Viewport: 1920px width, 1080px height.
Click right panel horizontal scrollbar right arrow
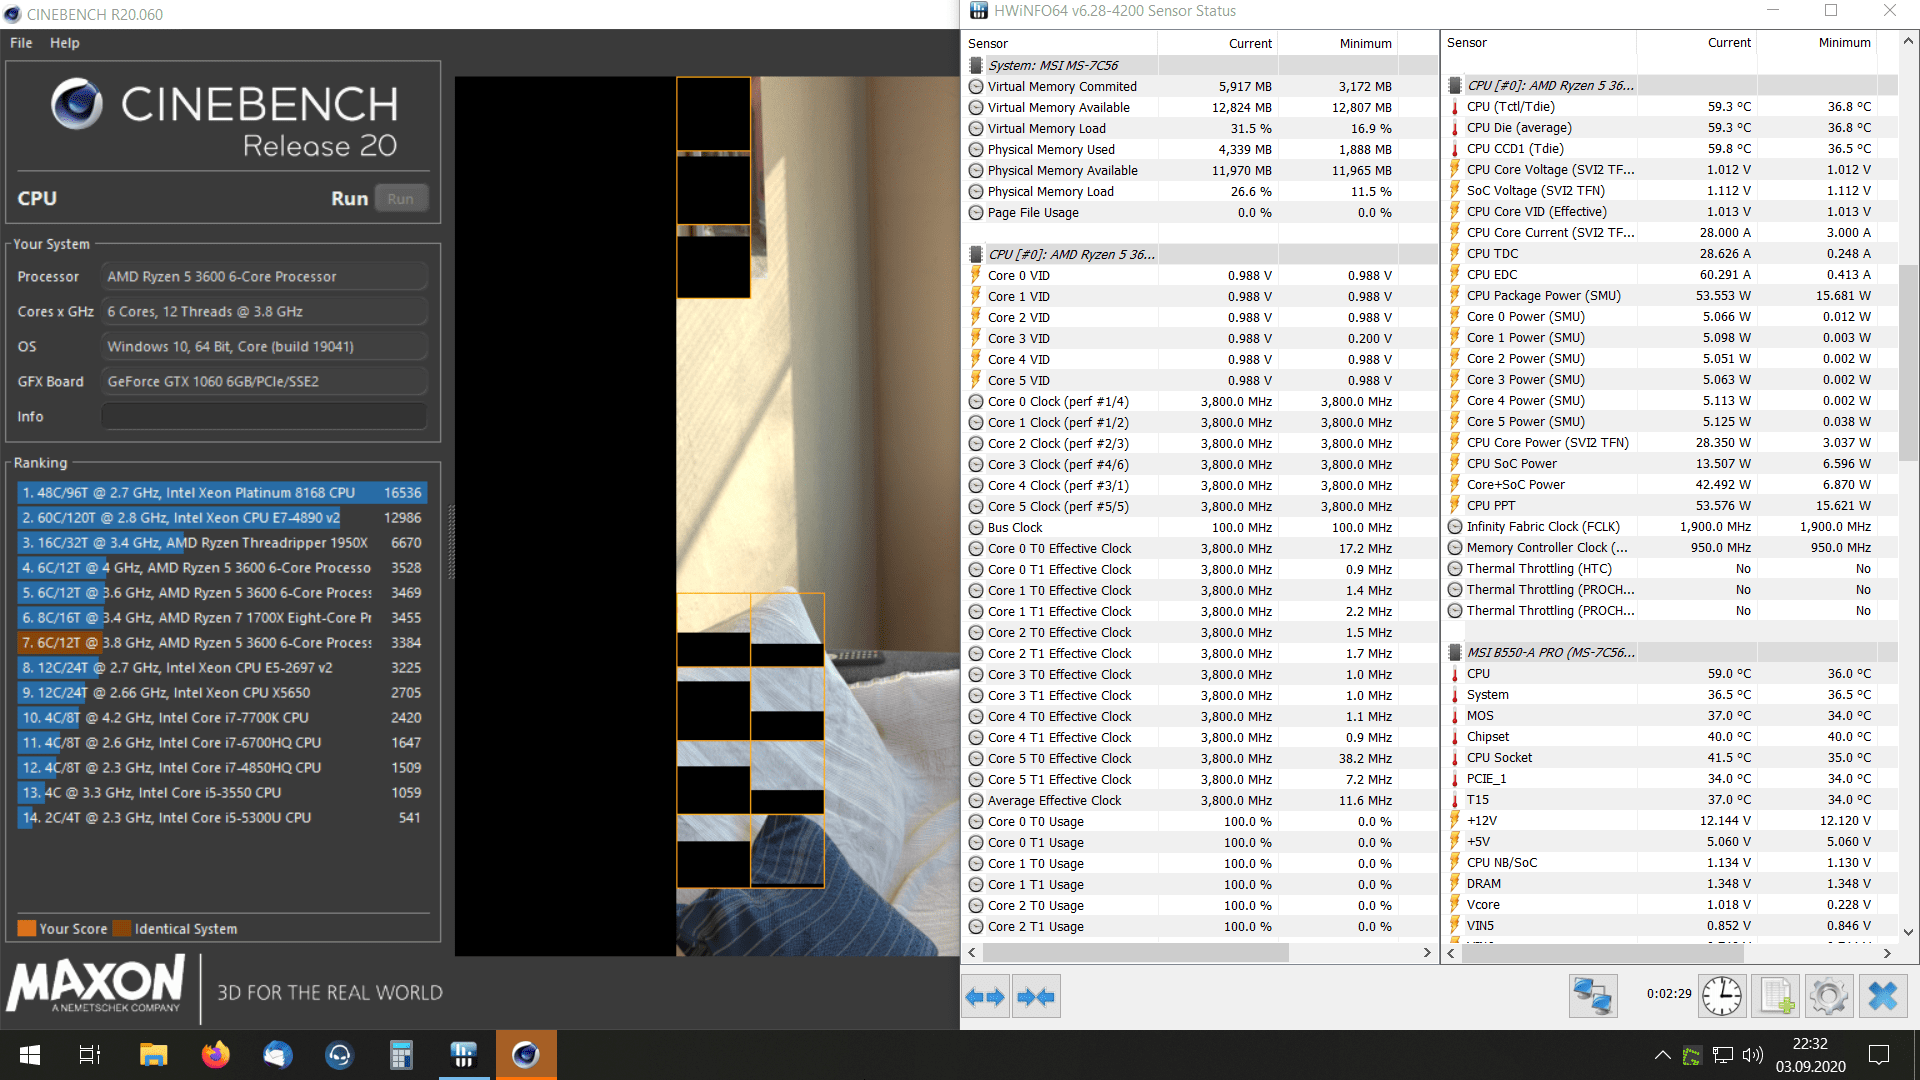[1887, 954]
